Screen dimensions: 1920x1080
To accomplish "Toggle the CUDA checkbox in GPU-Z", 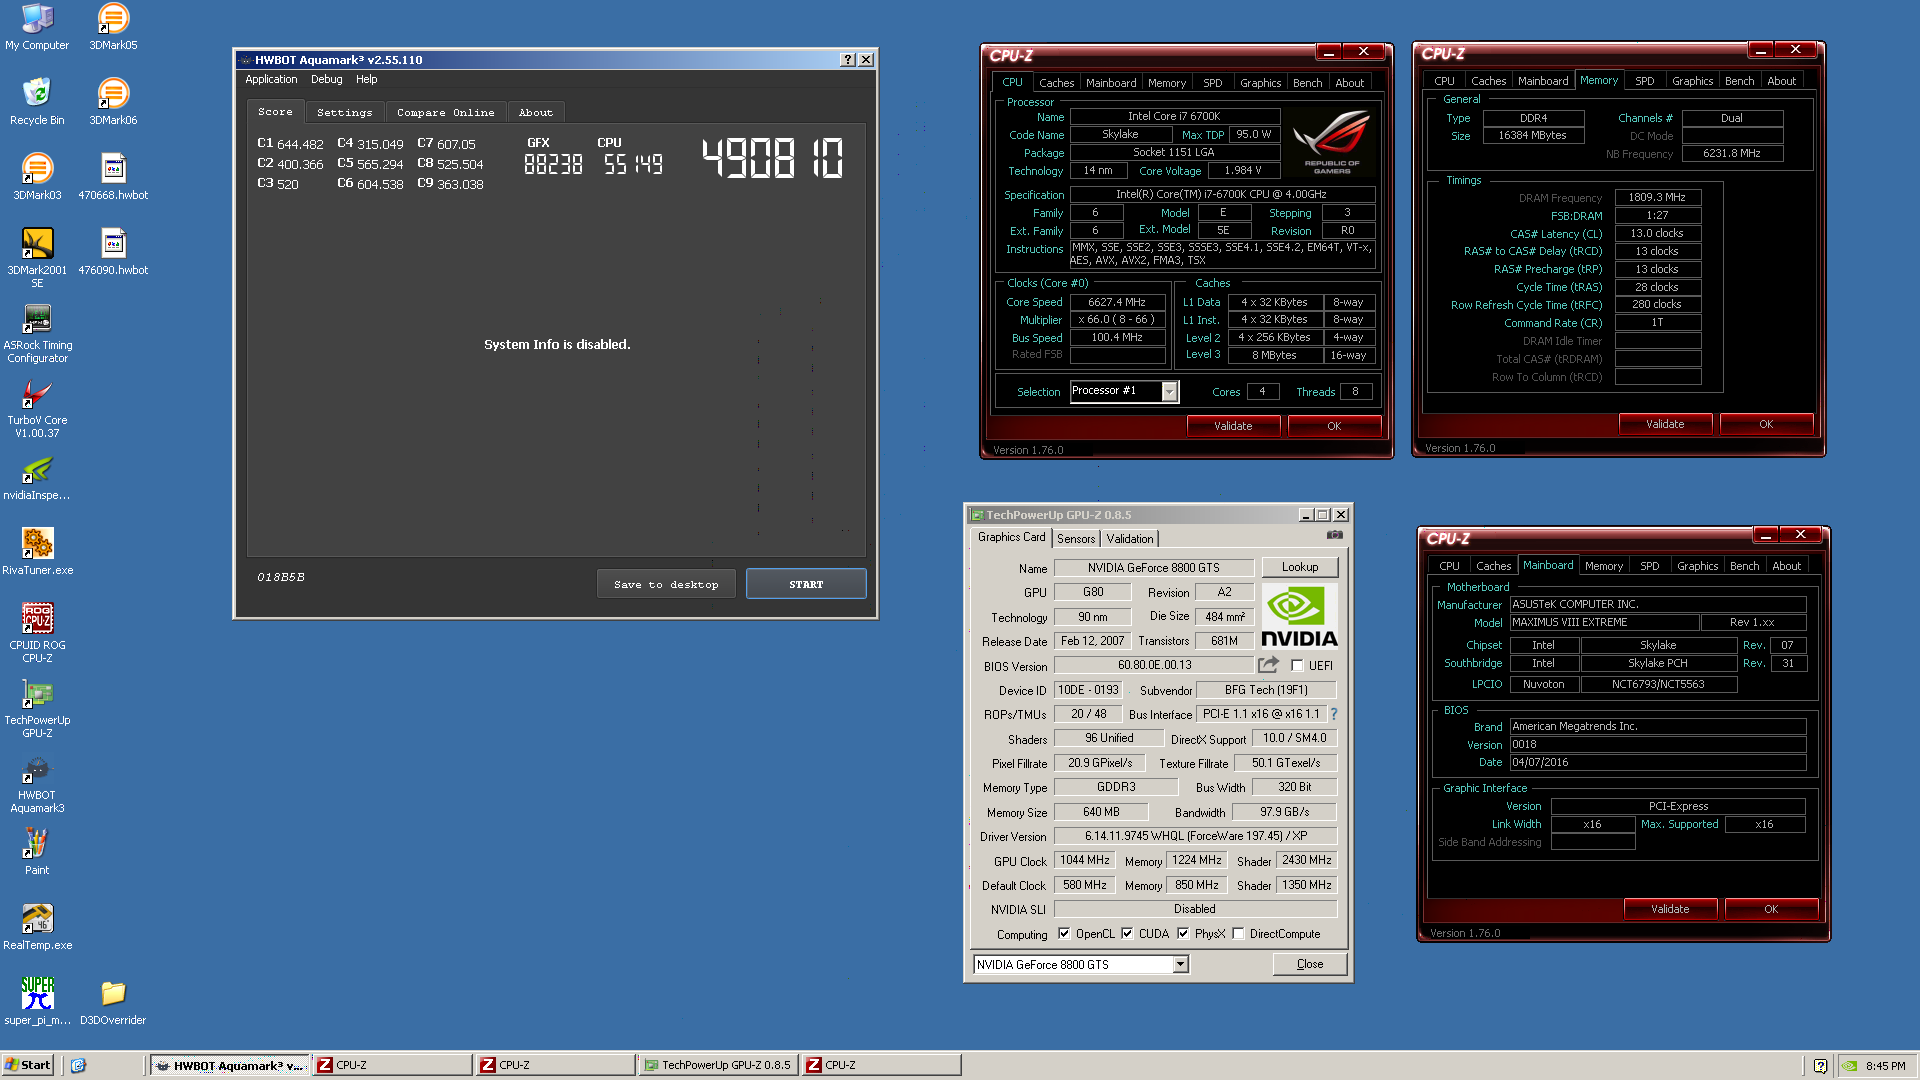I will click(x=1127, y=934).
